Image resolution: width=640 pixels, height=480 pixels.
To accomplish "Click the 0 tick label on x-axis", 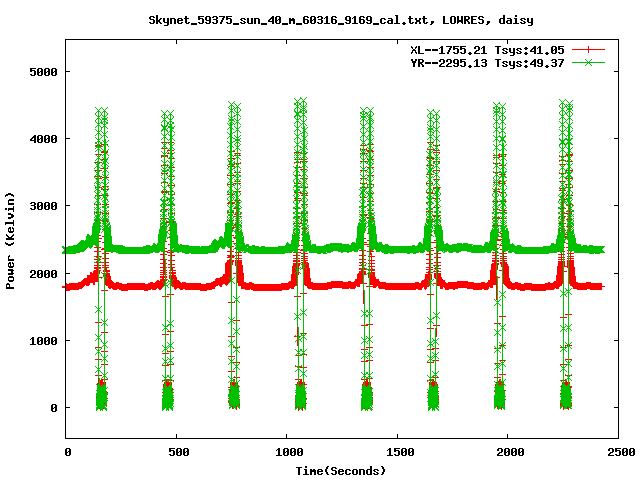I will click(x=67, y=452).
